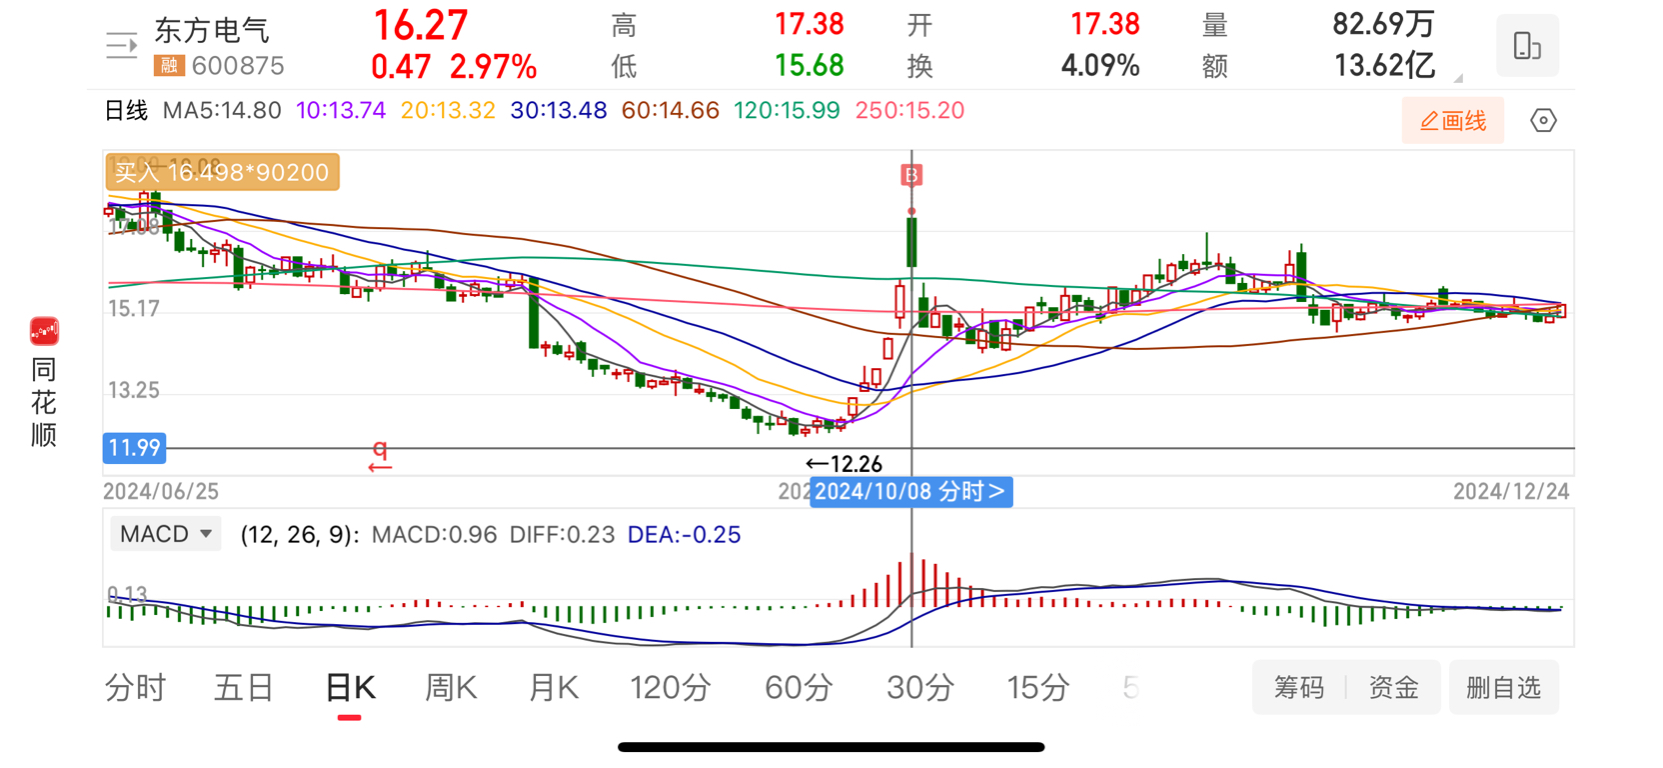The image size is (1663, 768).
Task: Expand quote details corner triangle
Action: [x=1458, y=77]
